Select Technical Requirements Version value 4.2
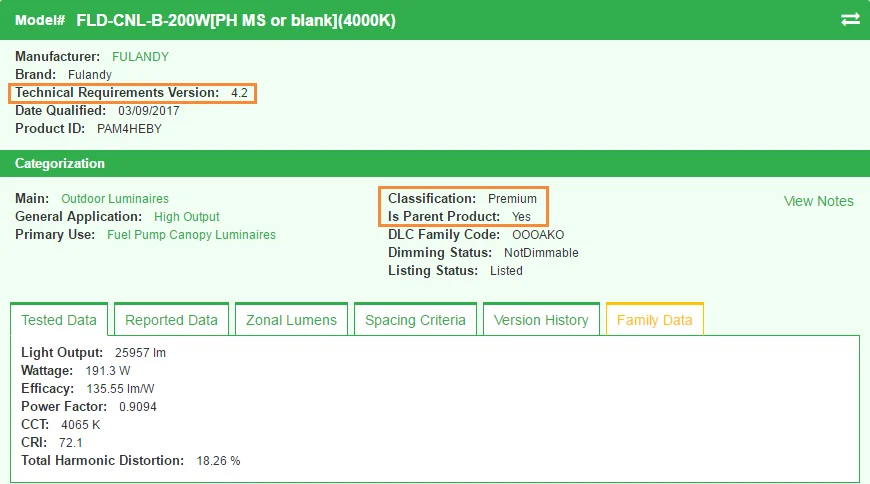Viewport: 870px width, 484px height. tap(239, 93)
